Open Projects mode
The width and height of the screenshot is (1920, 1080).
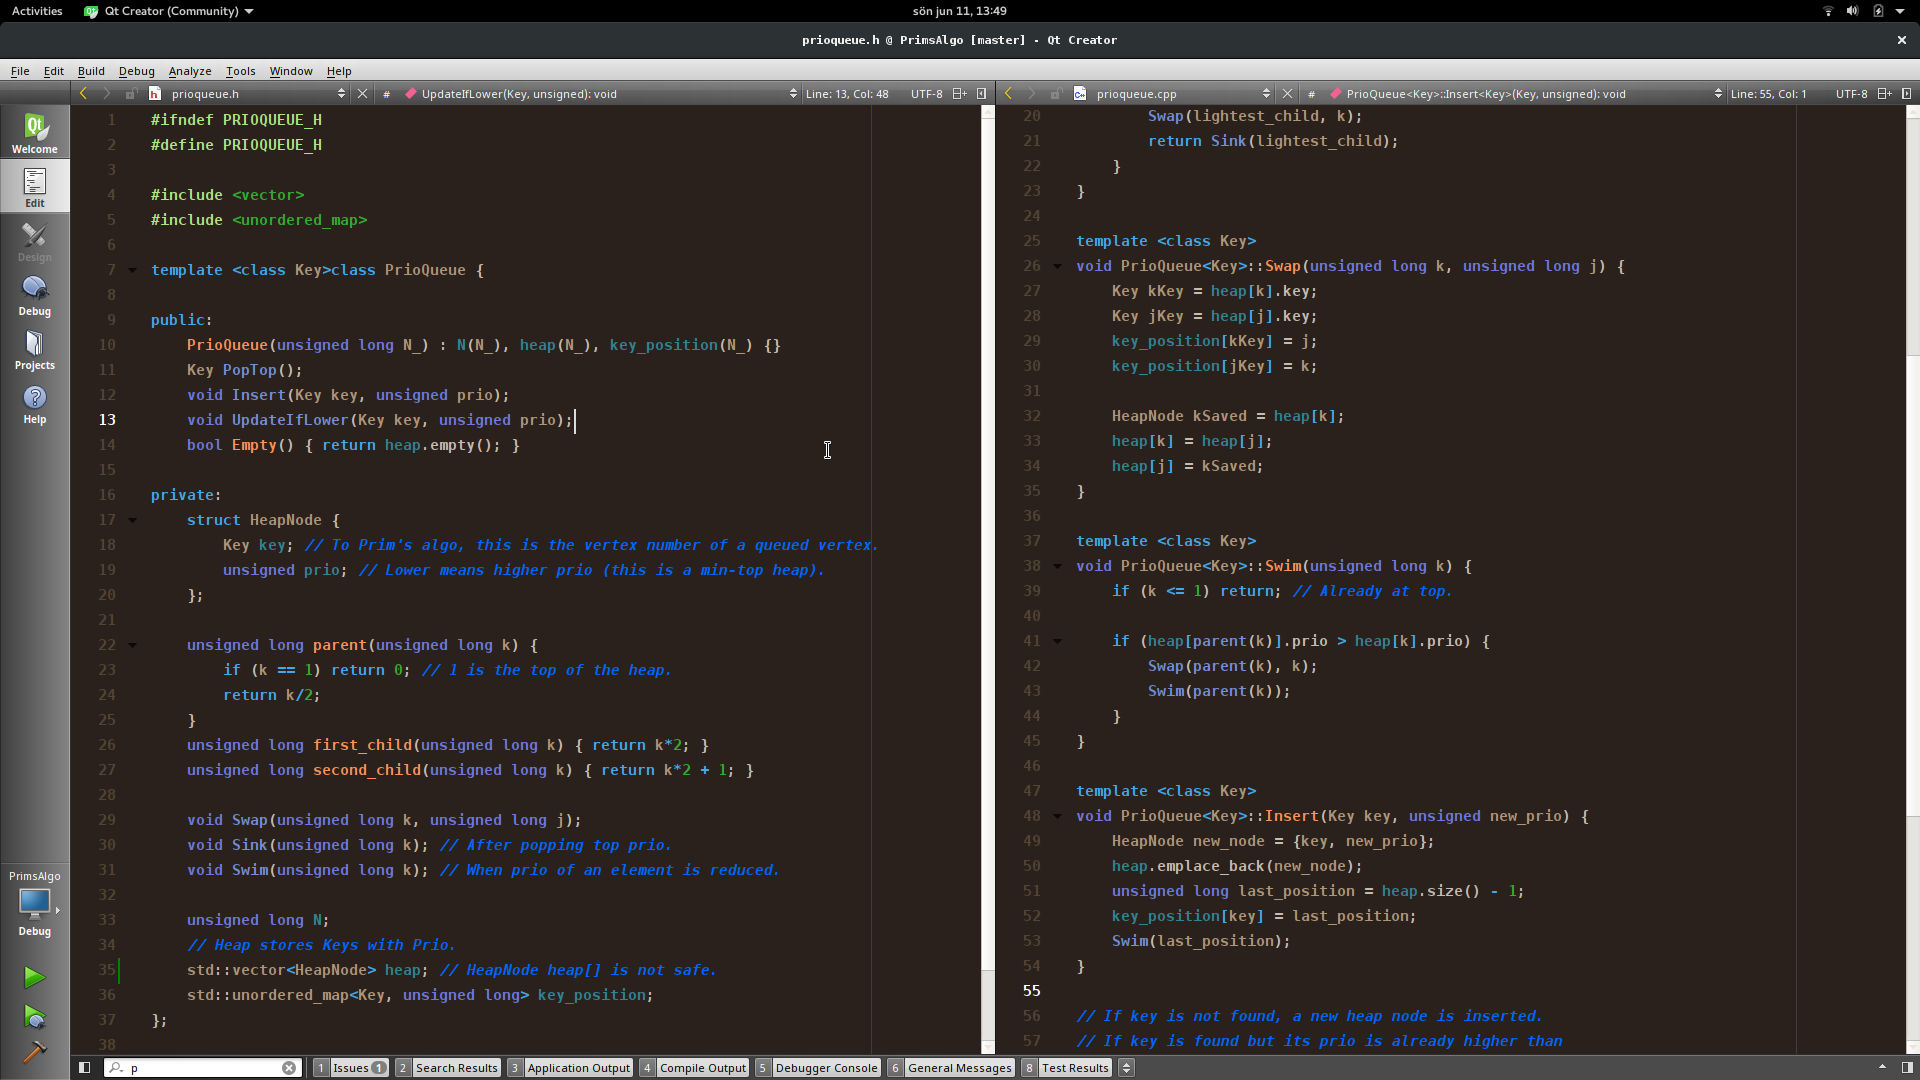pyautogui.click(x=34, y=349)
